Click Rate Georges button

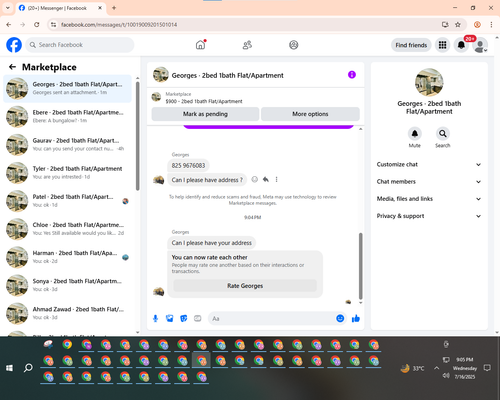coord(245,286)
